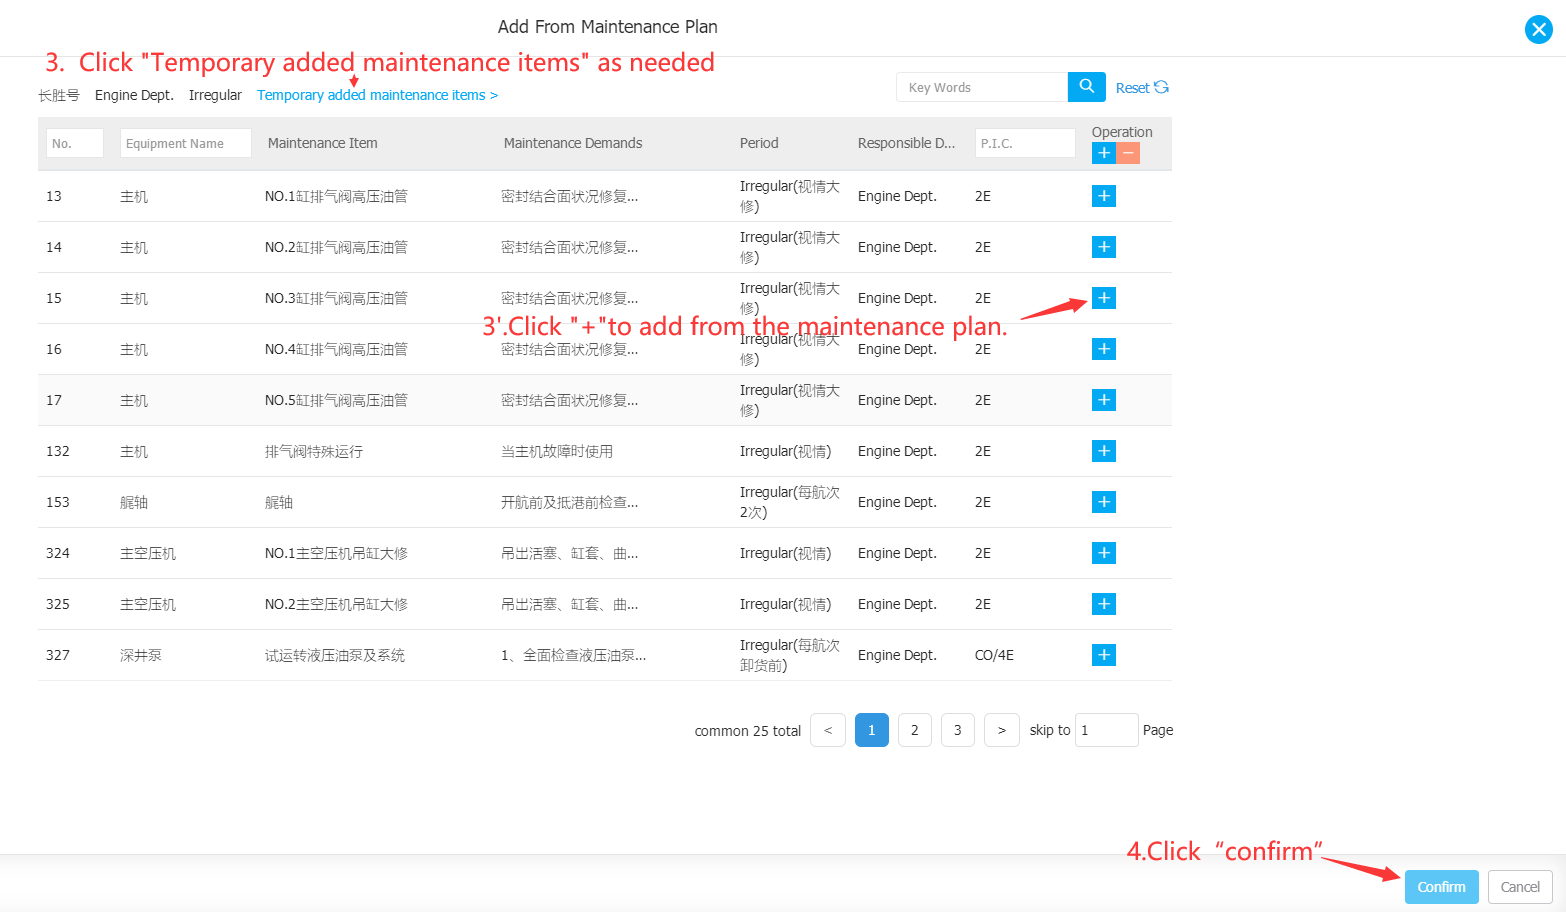Image resolution: width=1566 pixels, height=912 pixels.
Task: Close the Add From Maintenance Plan dialog
Action: click(x=1539, y=30)
